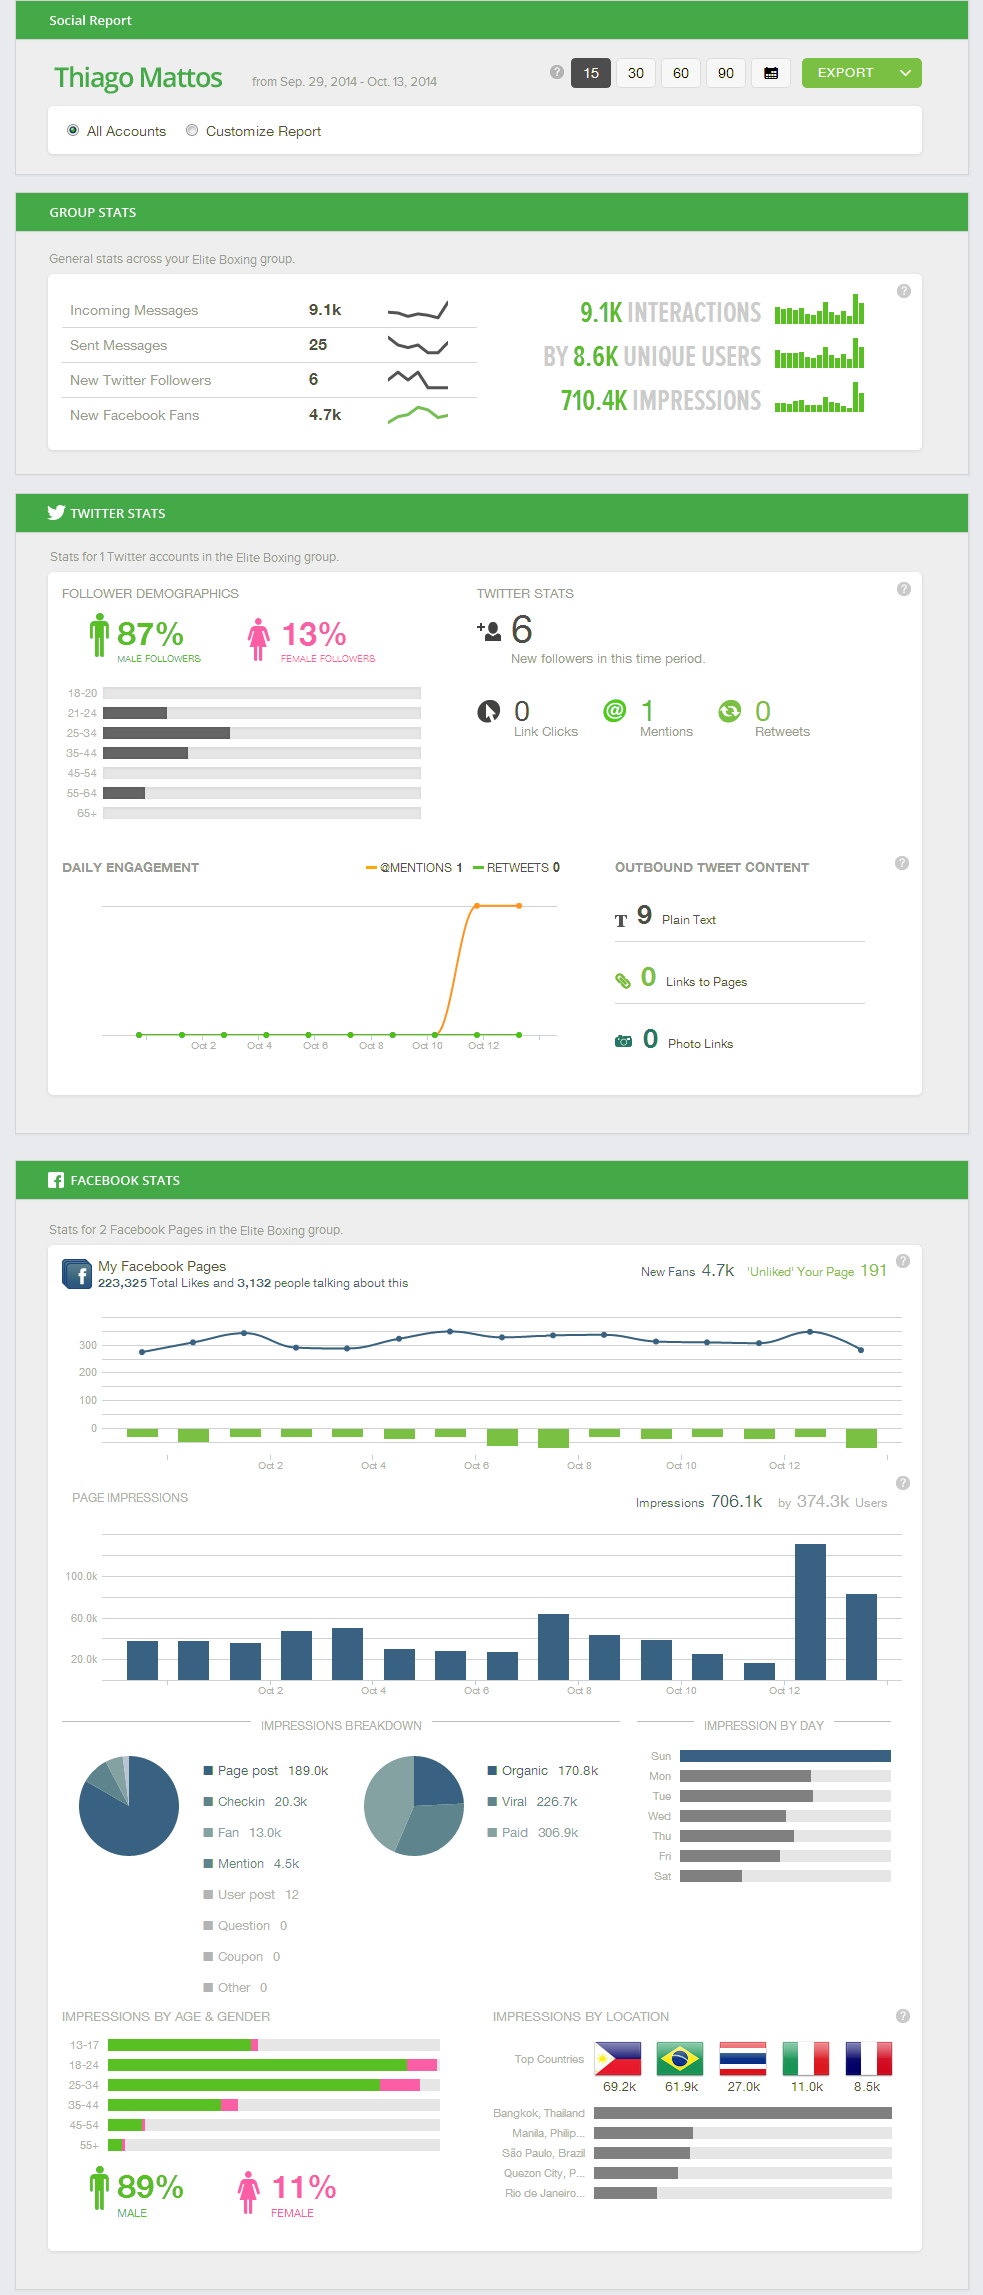Toggle the @Mentions series in Daily Engagement legend

click(x=414, y=868)
